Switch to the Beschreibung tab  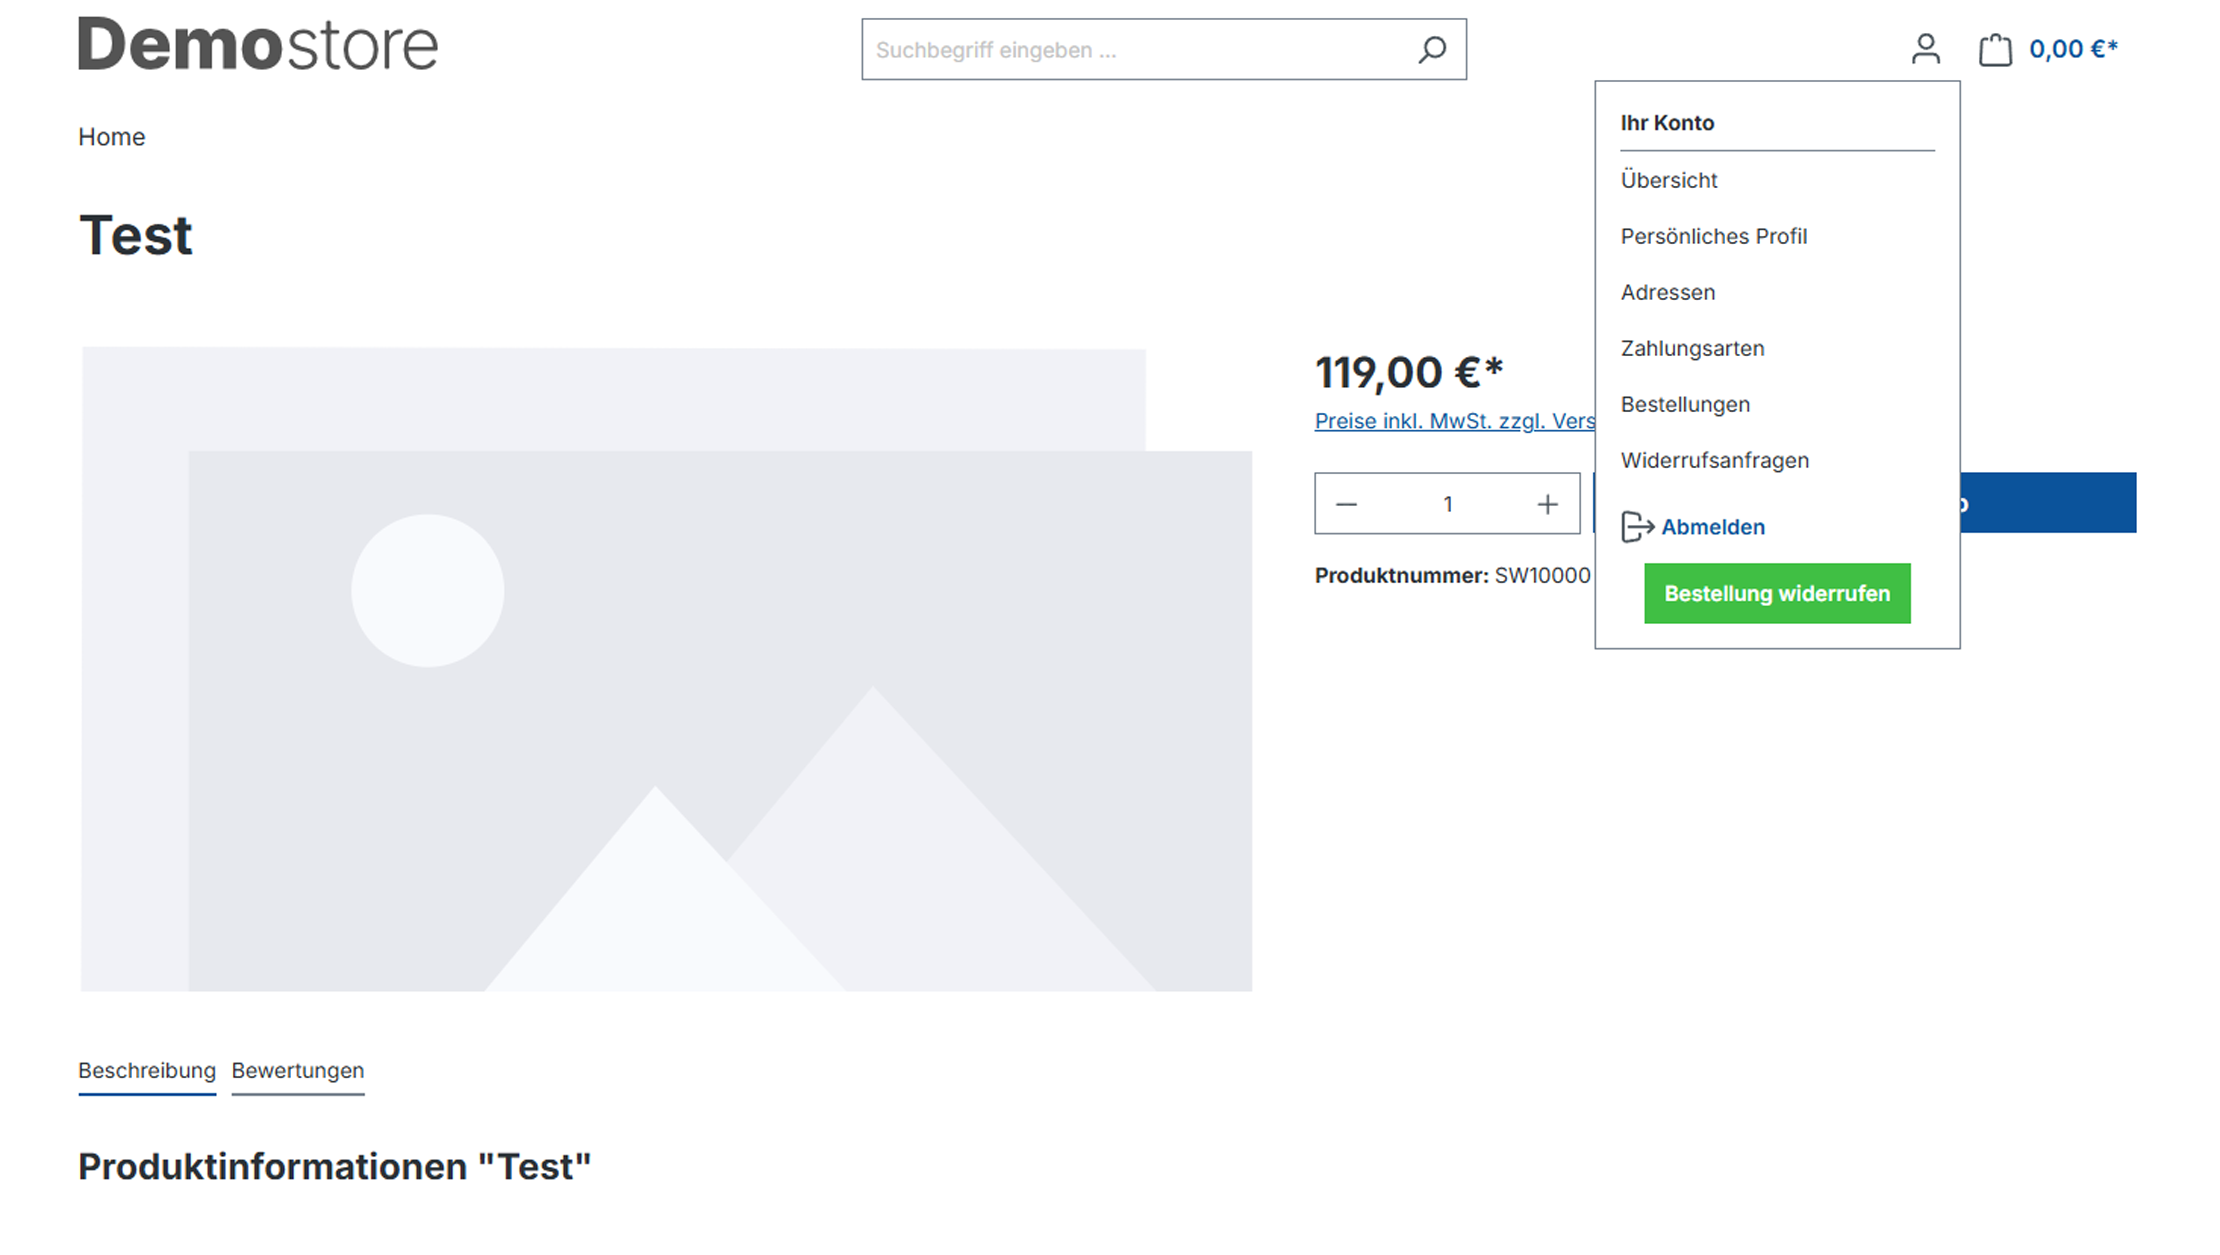pyautogui.click(x=147, y=1071)
